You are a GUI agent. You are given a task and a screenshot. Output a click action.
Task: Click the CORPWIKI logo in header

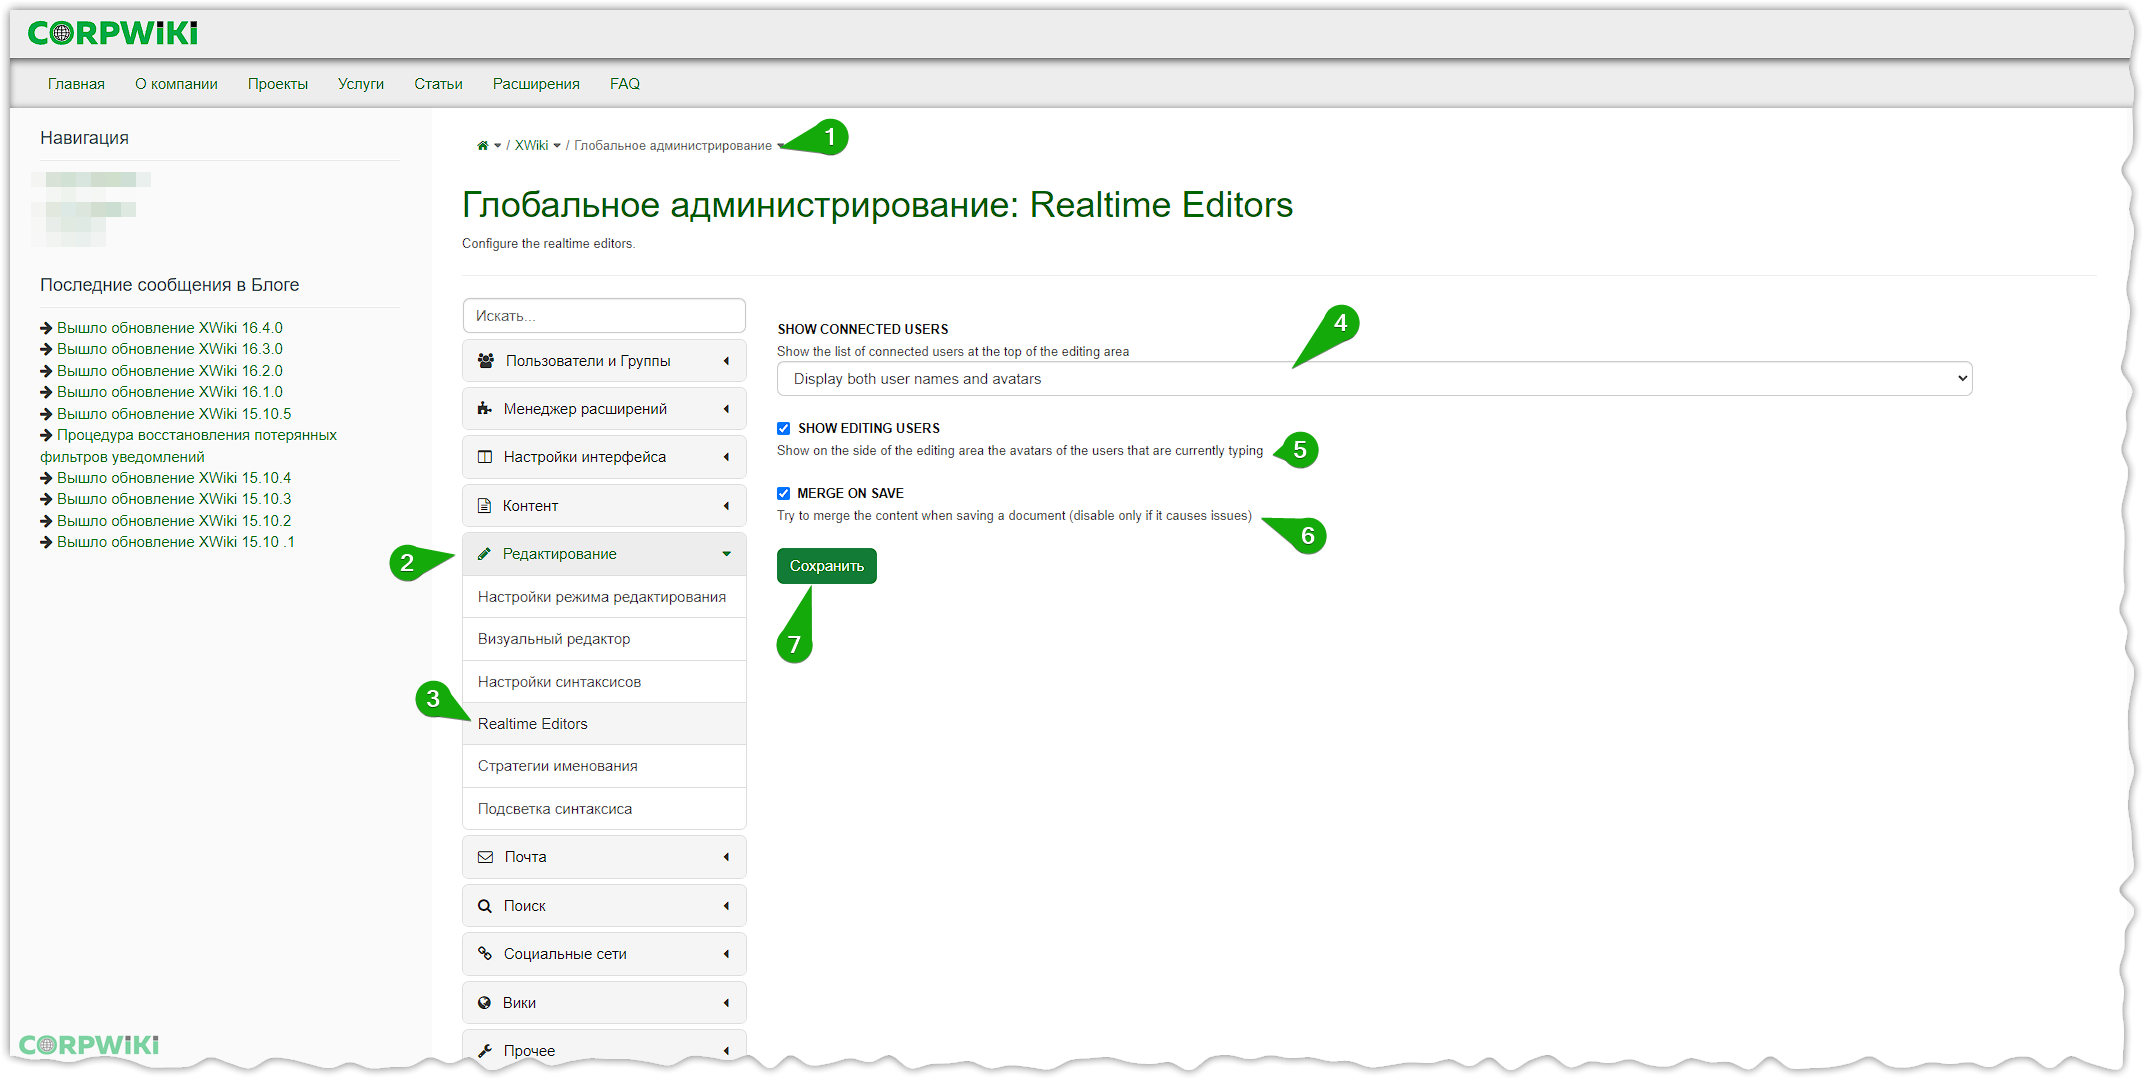pos(112,33)
